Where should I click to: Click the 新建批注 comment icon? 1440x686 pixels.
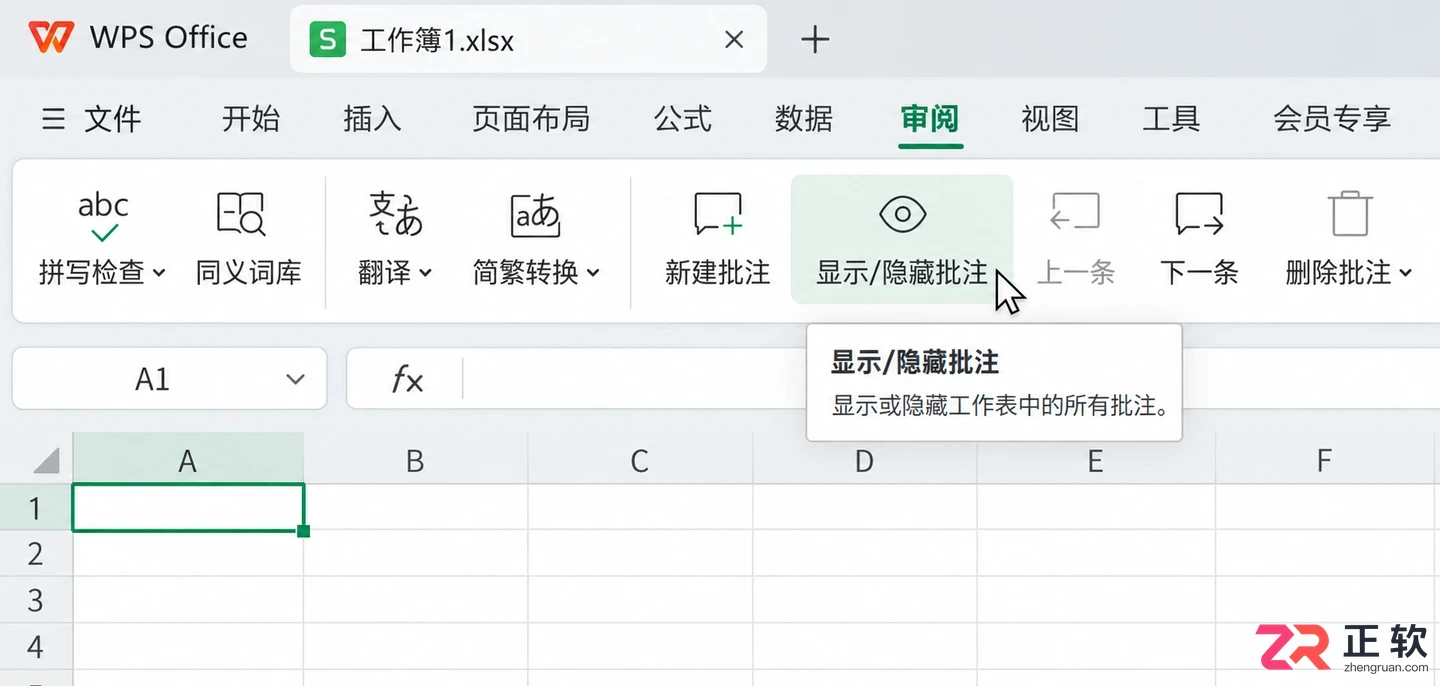pos(718,214)
